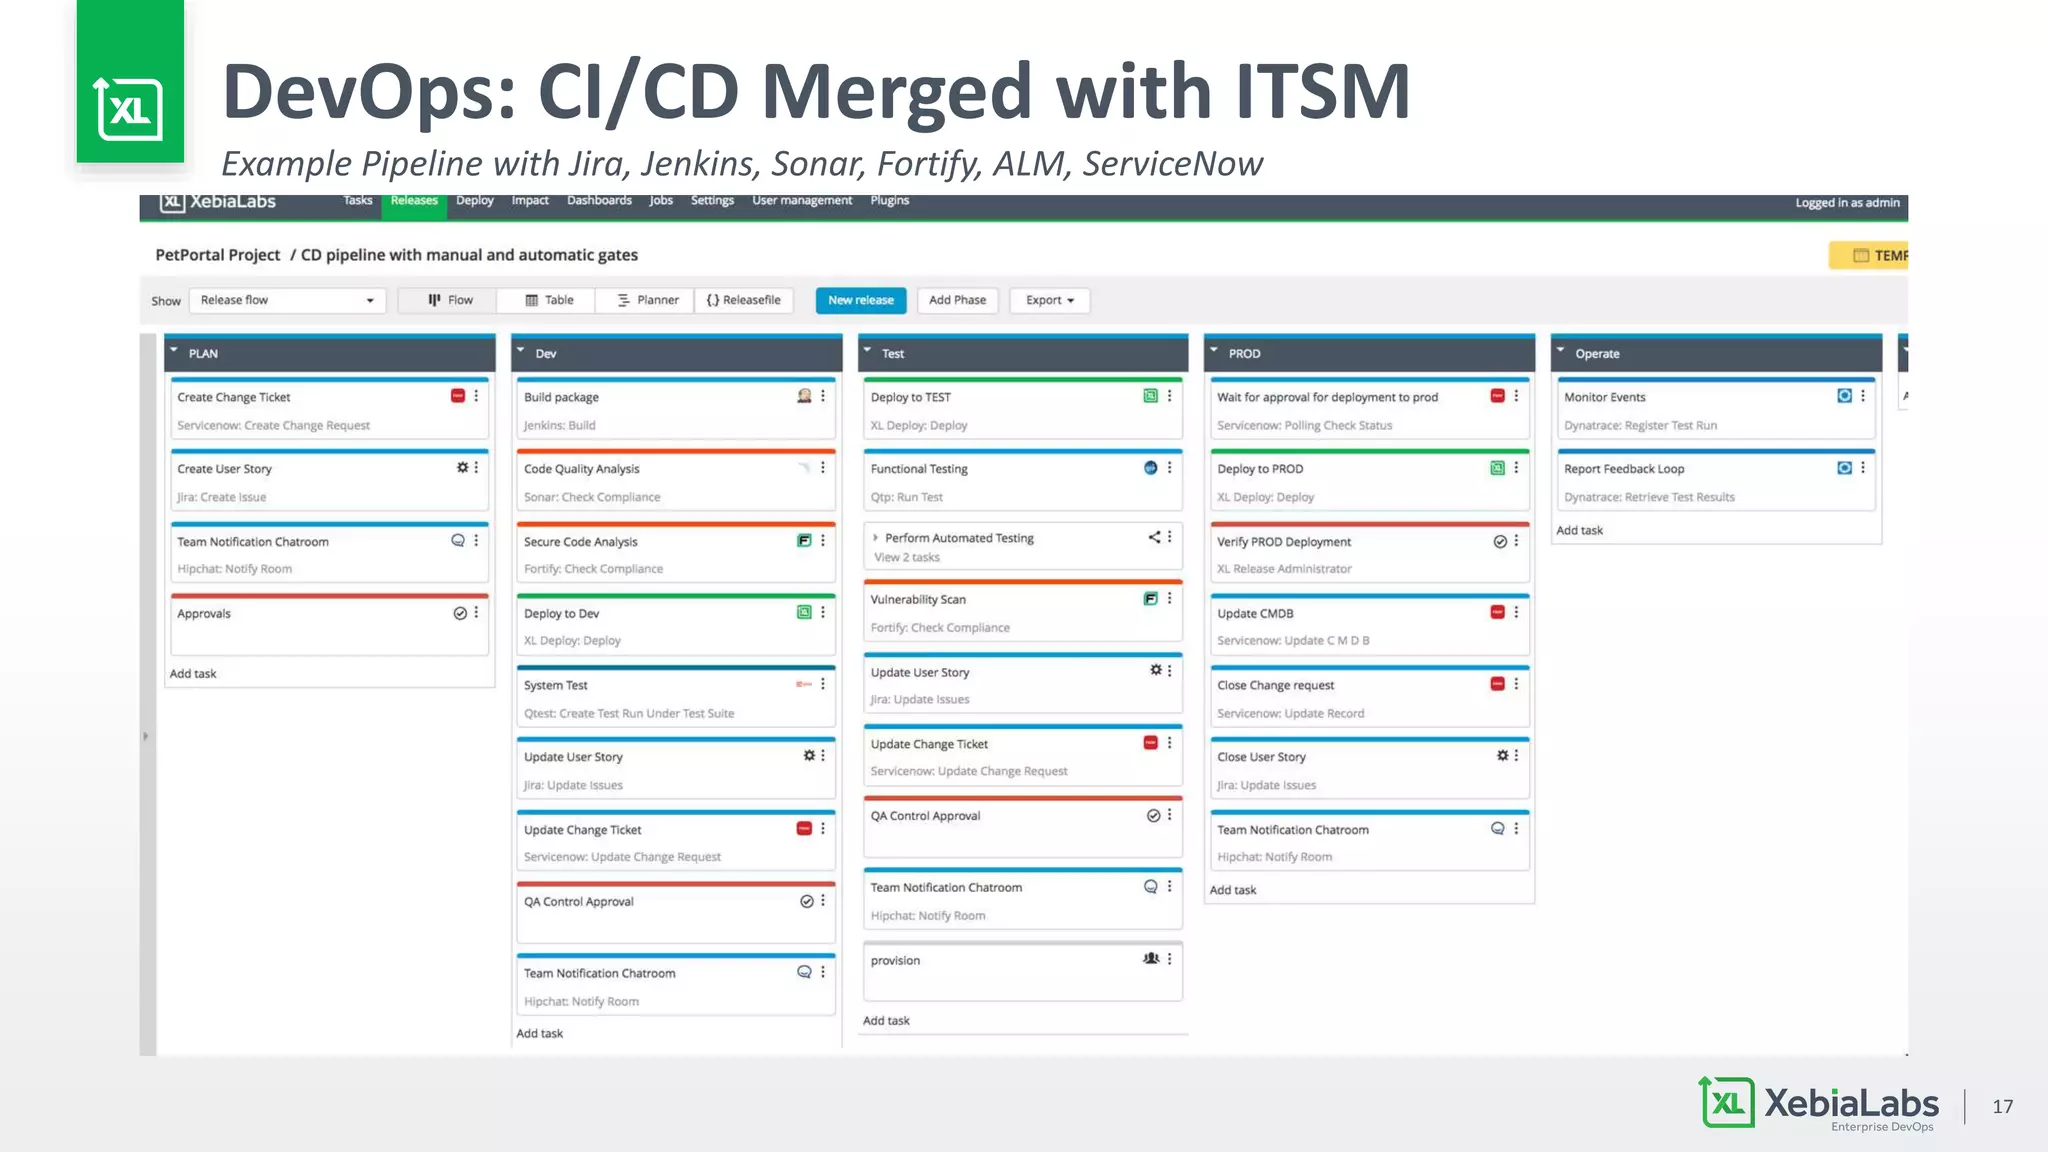
Task: Open the Dashboards menu
Action: [599, 201]
